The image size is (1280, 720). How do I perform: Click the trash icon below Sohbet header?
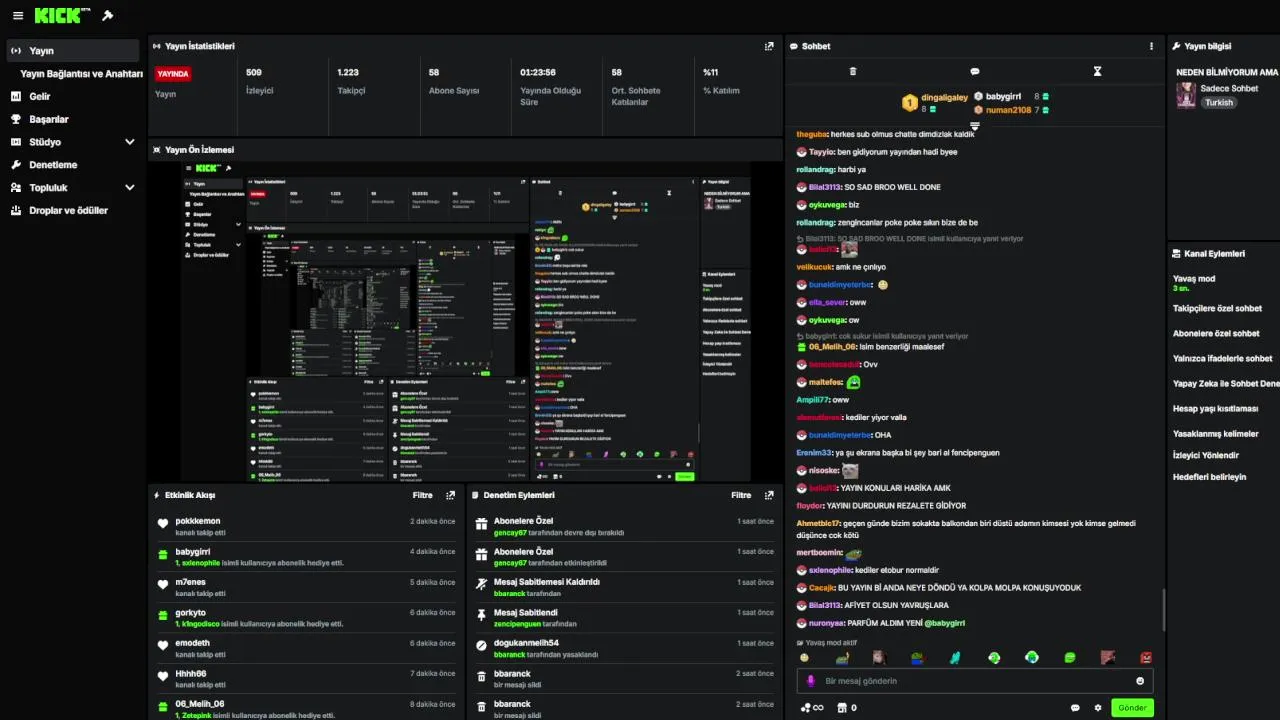point(853,72)
